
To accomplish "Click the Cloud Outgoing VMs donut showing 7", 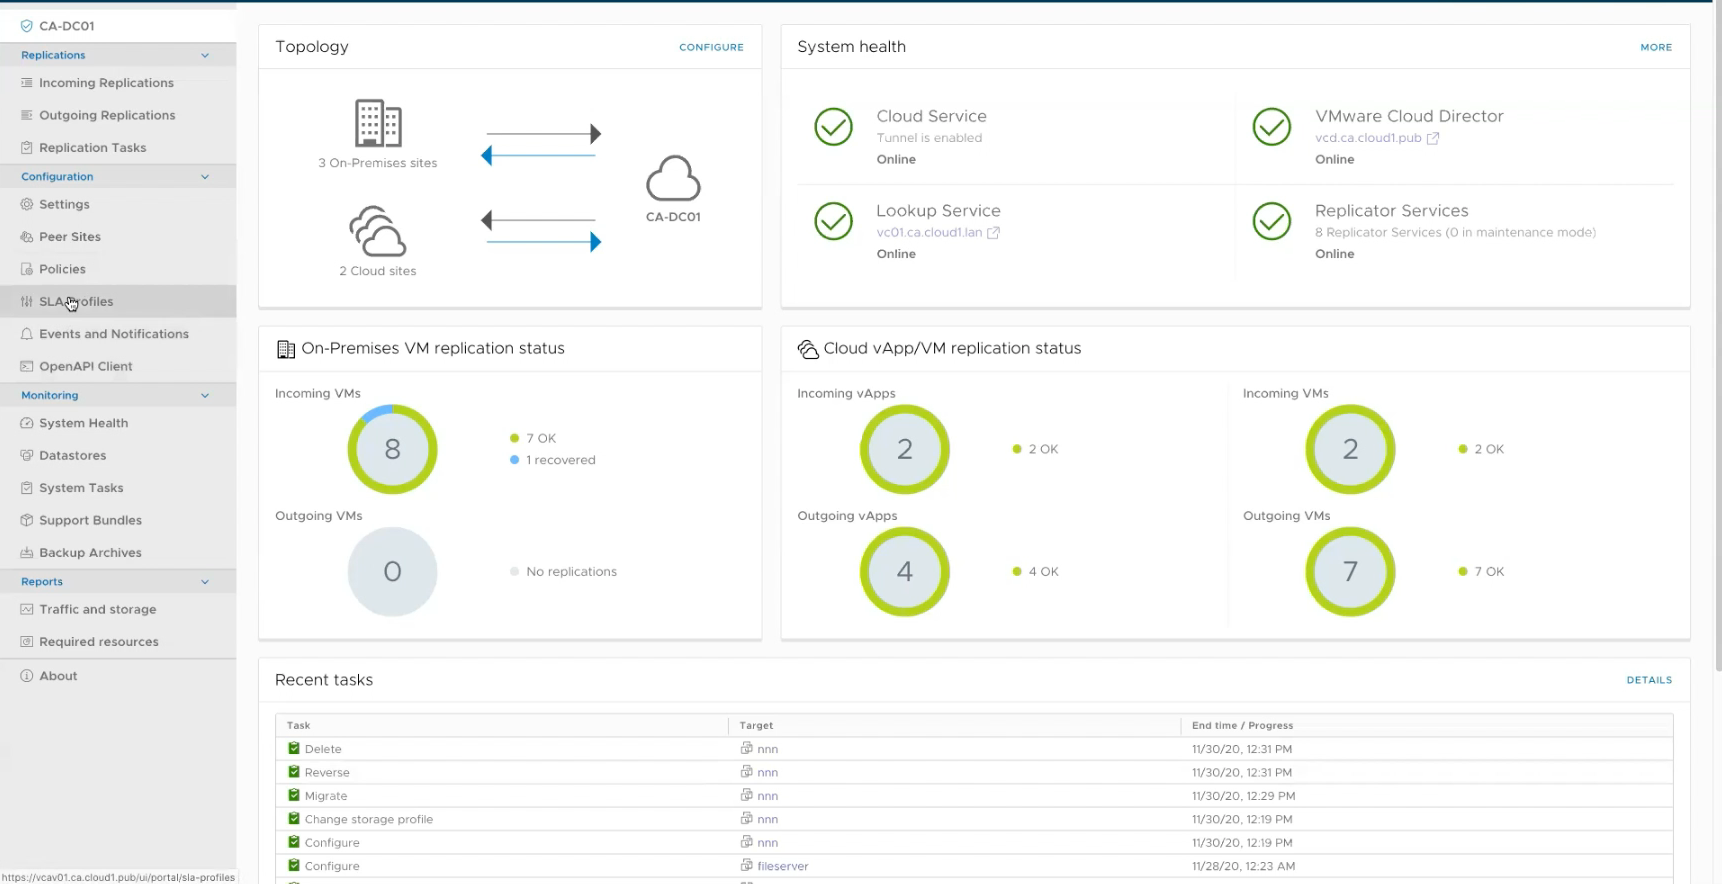I will coord(1350,571).
